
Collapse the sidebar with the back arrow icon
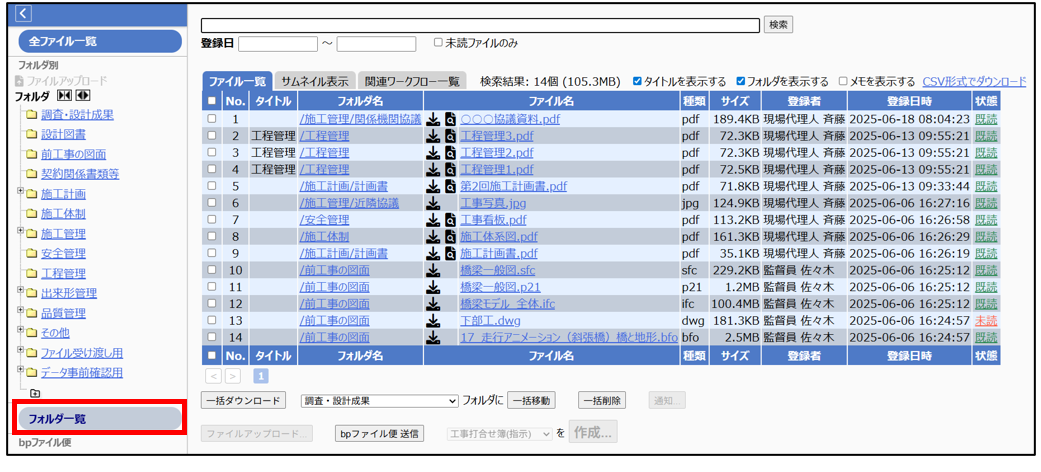[25, 14]
